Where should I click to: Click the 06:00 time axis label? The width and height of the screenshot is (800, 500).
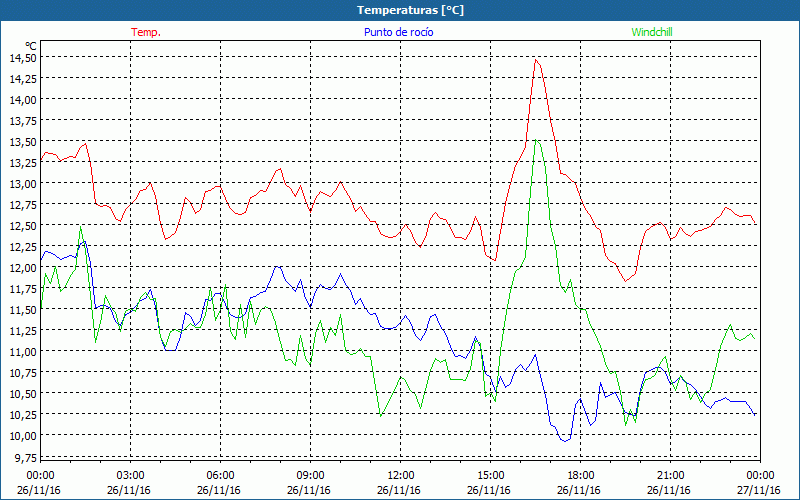[220, 476]
